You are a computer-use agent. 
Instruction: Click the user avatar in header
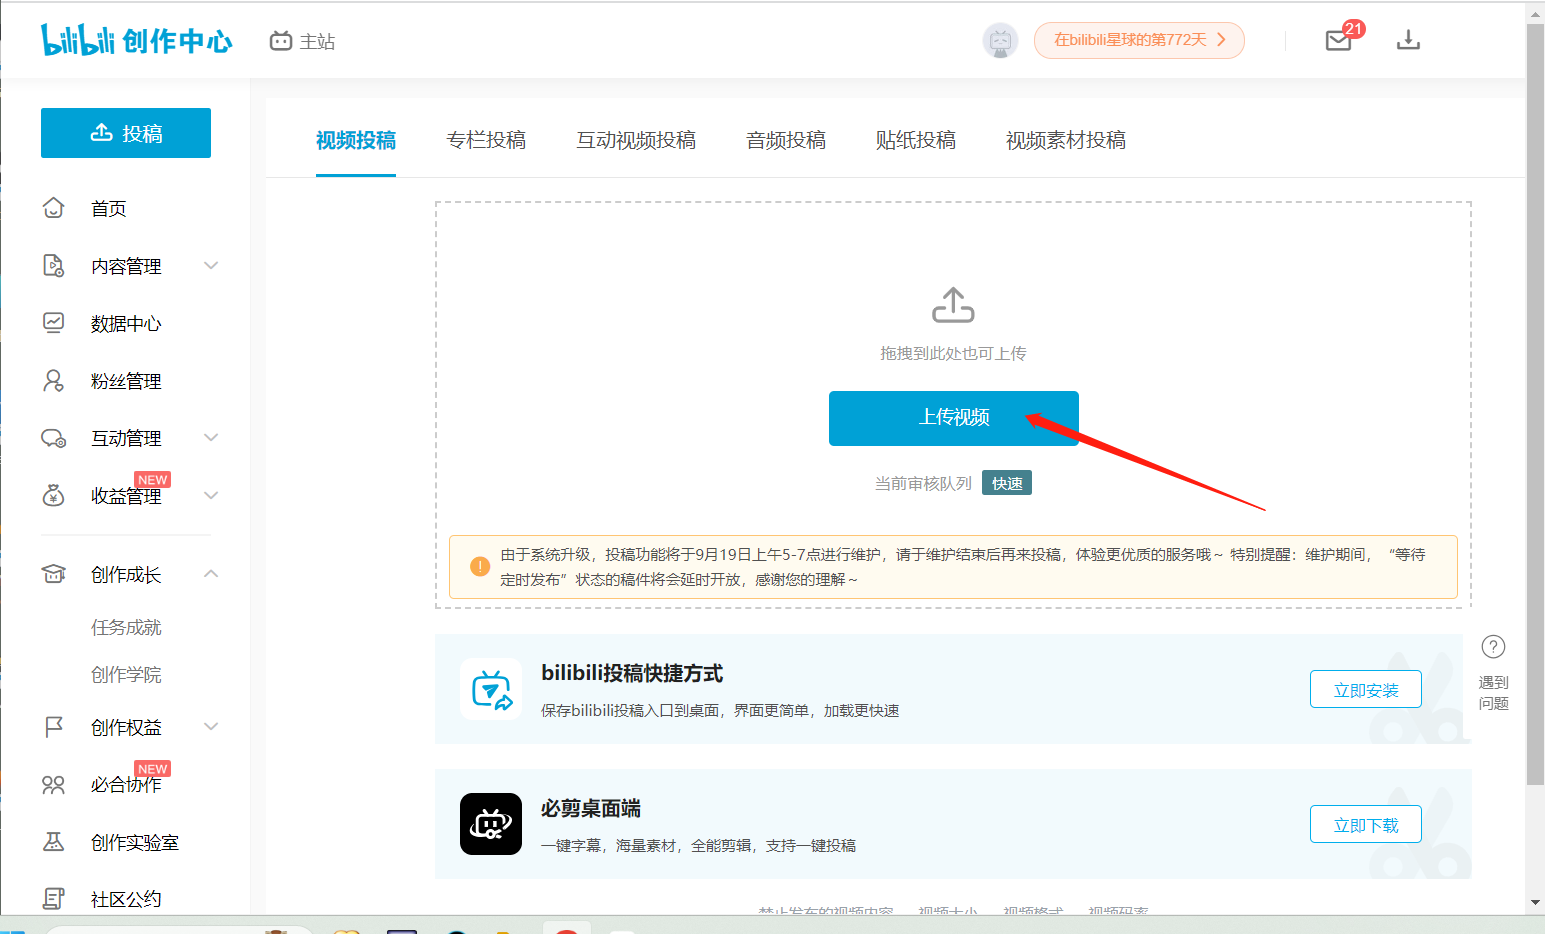click(x=1000, y=41)
